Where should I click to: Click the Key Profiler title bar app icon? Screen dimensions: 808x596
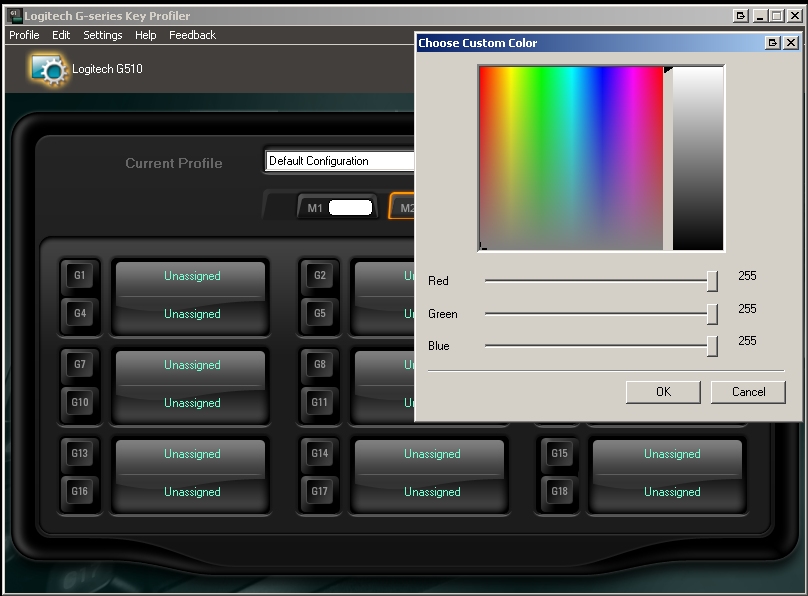click(16, 15)
